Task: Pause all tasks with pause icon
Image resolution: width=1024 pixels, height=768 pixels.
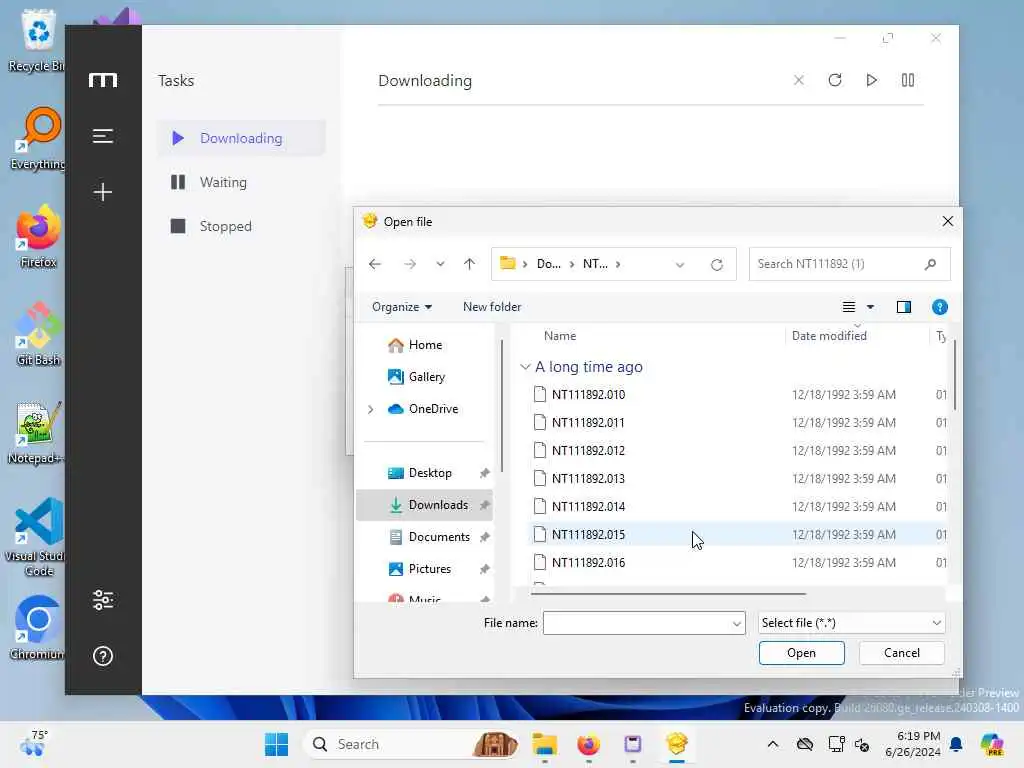Action: coord(908,80)
